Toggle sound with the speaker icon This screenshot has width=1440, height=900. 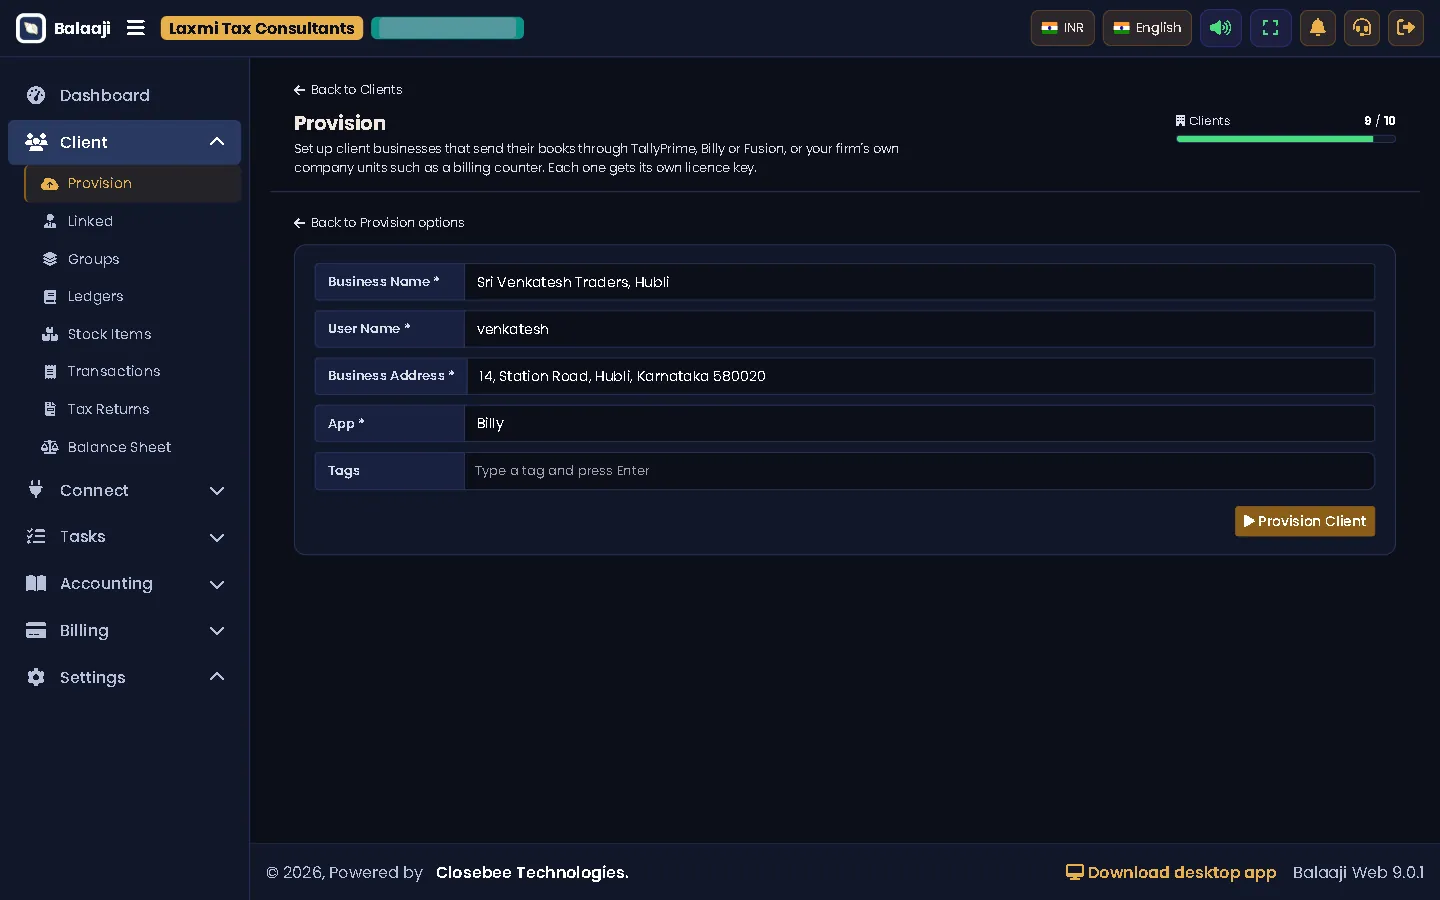click(x=1220, y=28)
